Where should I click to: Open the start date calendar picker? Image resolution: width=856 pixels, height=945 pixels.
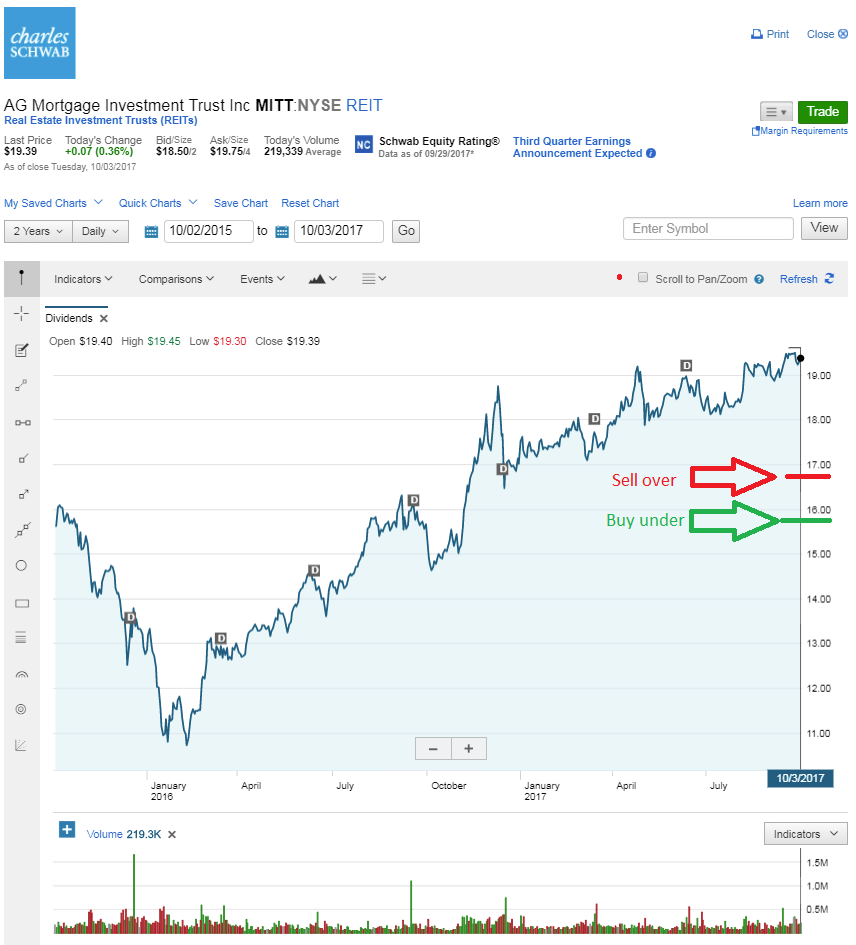(151, 231)
